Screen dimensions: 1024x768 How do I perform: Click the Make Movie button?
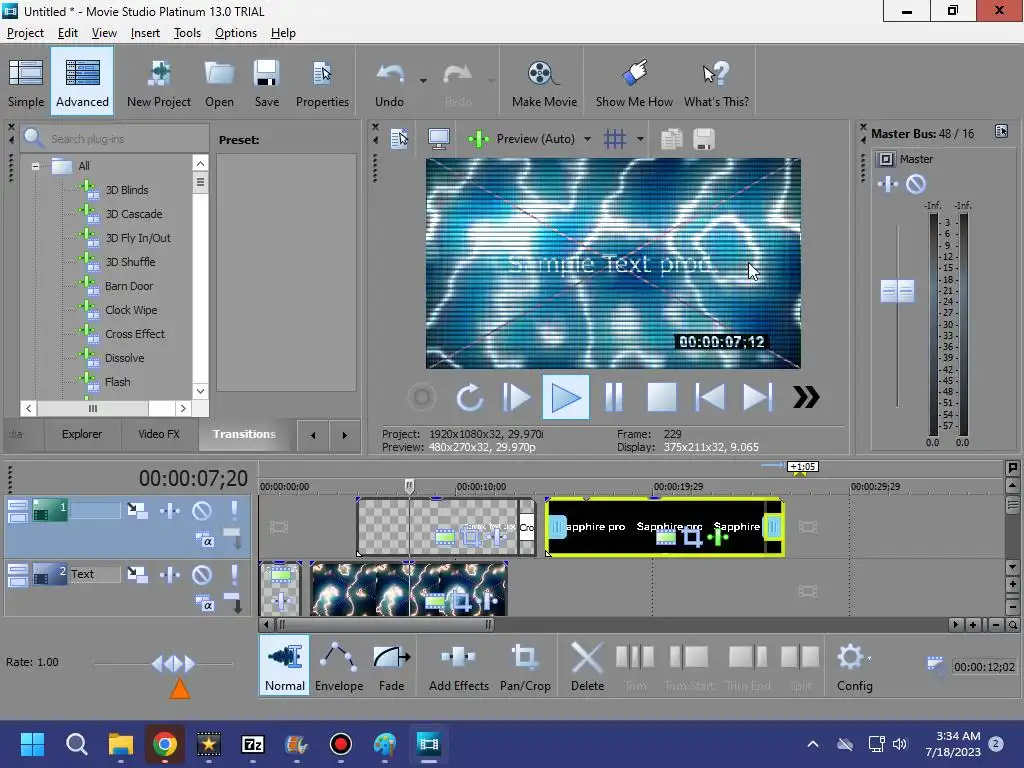point(544,82)
